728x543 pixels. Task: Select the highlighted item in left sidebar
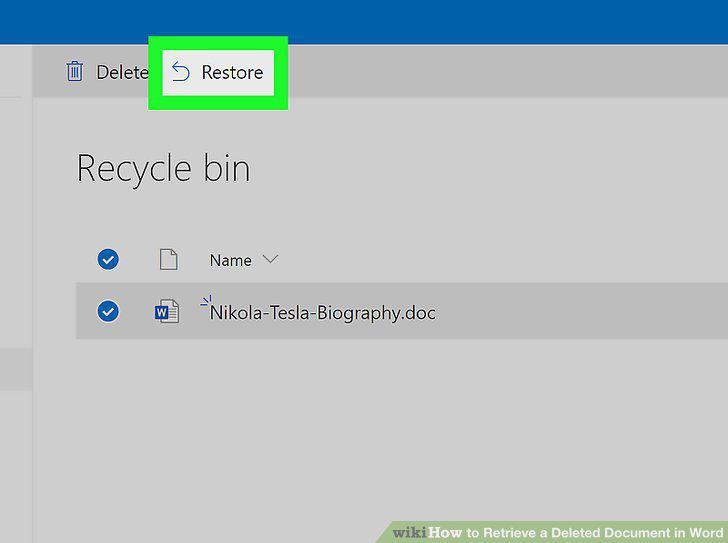(x=16, y=370)
